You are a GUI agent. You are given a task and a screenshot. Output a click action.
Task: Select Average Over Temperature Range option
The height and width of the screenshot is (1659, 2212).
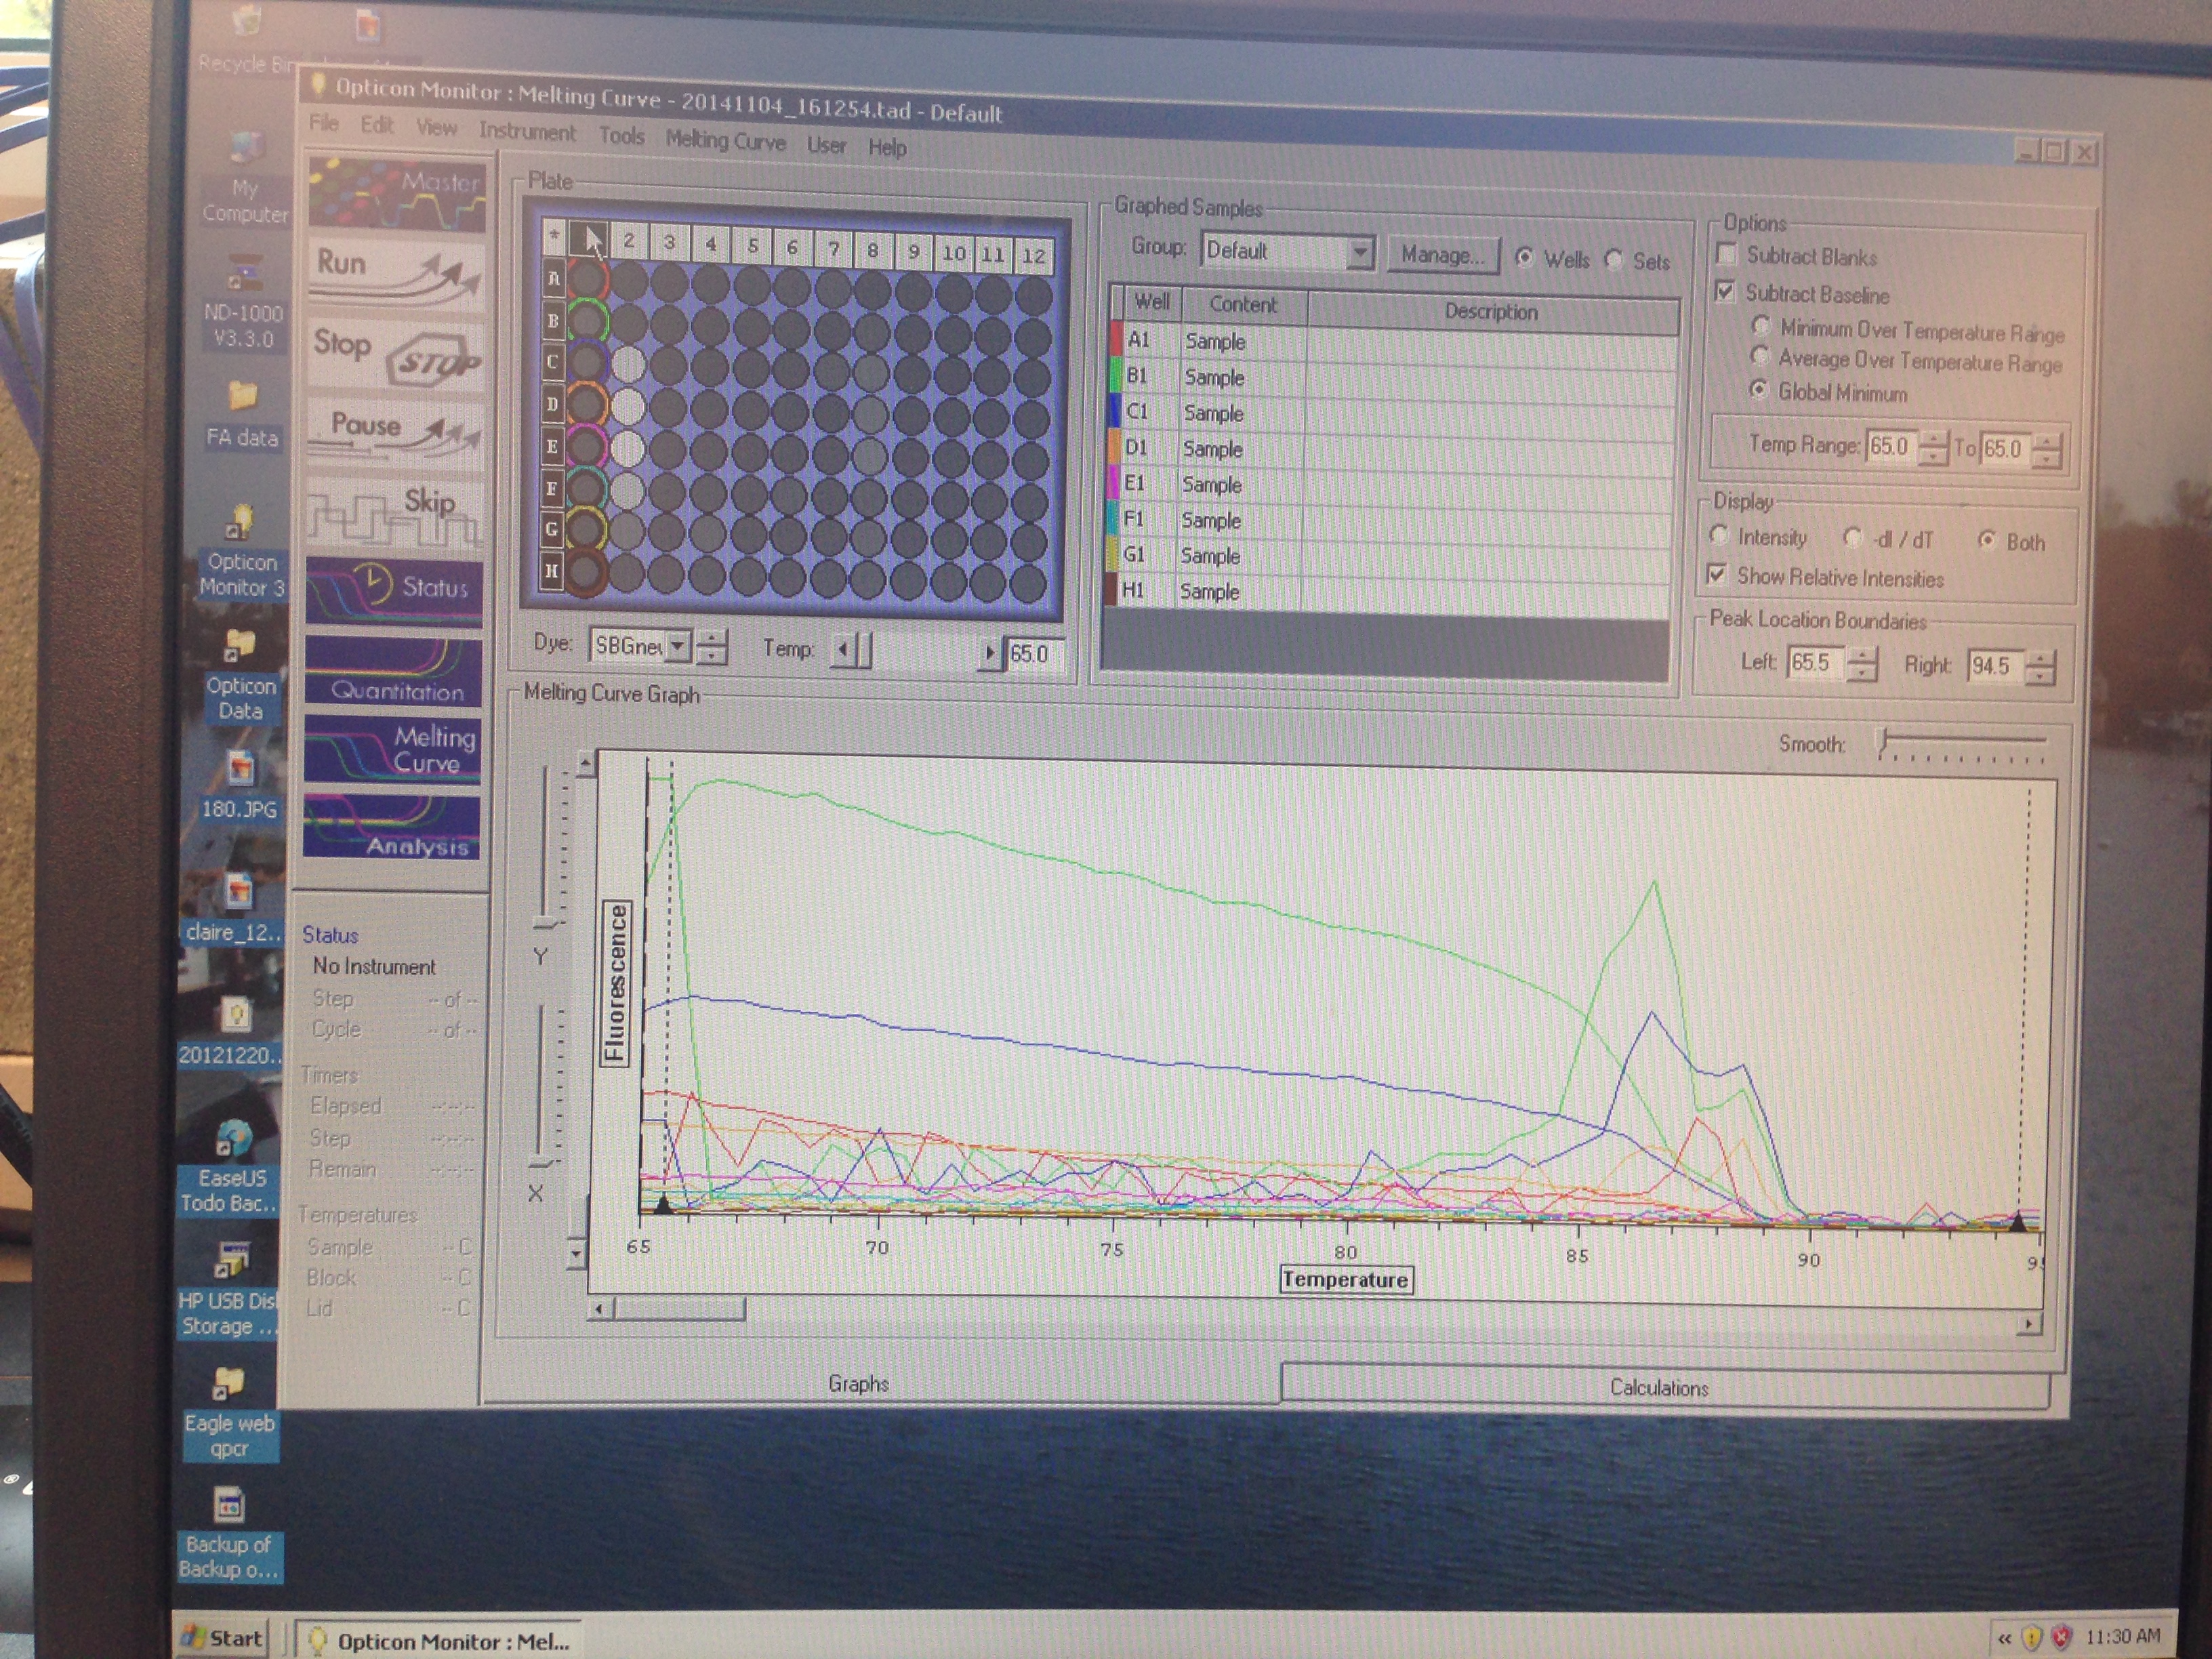point(1760,356)
